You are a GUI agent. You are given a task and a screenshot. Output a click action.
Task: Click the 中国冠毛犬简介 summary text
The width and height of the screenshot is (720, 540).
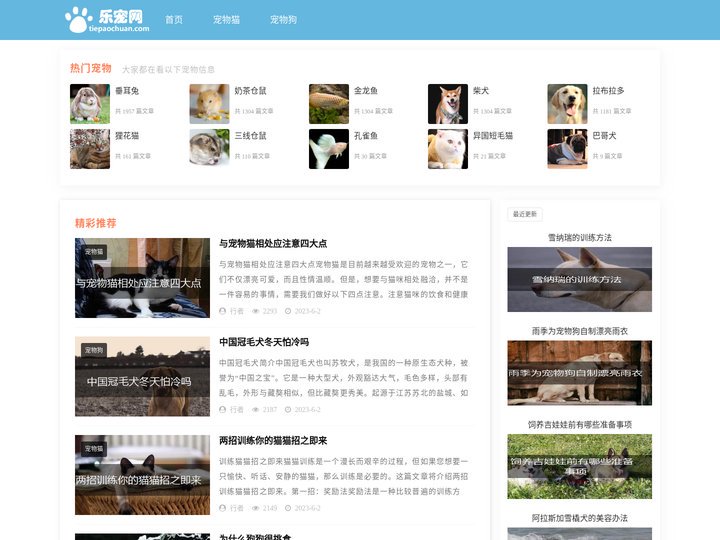(343, 378)
